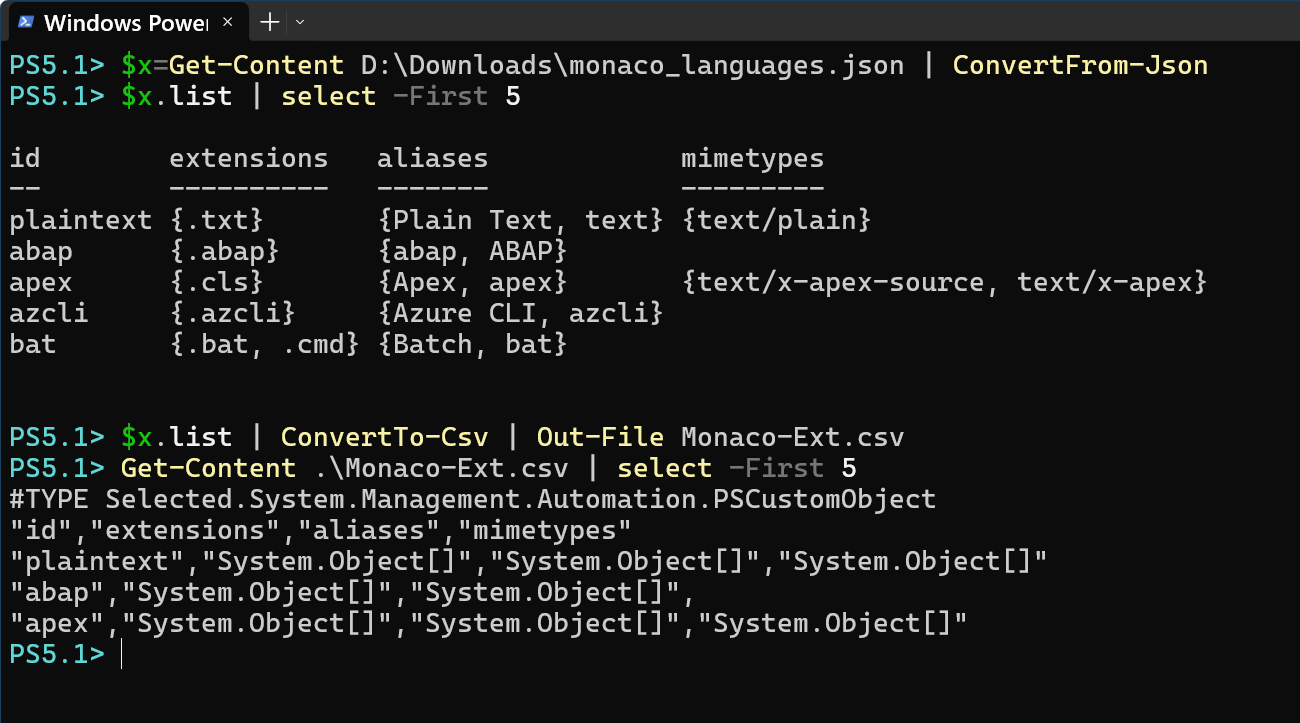Viewport: 1300px width, 723px height.
Task: Click the ConvertTo-Csv command text
Action: tap(384, 437)
